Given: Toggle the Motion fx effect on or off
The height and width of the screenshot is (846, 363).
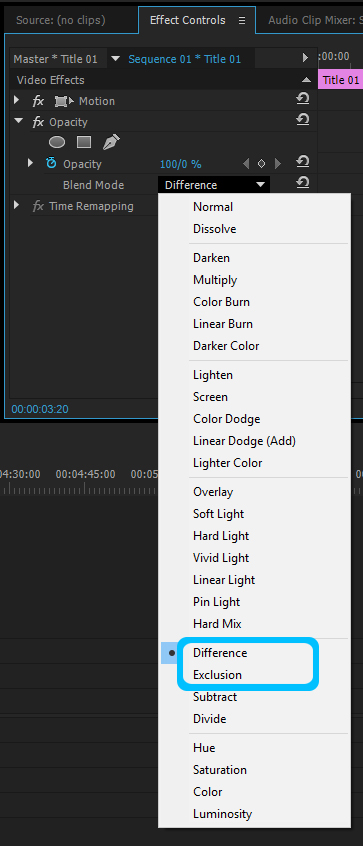Looking at the screenshot, I should click(x=38, y=101).
